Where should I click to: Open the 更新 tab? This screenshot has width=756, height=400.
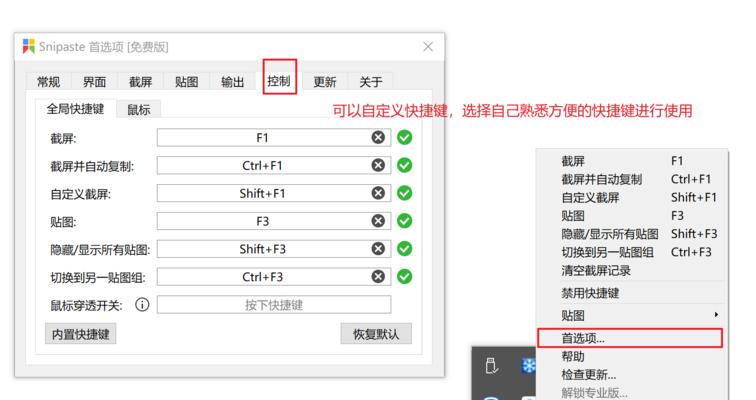[324, 82]
